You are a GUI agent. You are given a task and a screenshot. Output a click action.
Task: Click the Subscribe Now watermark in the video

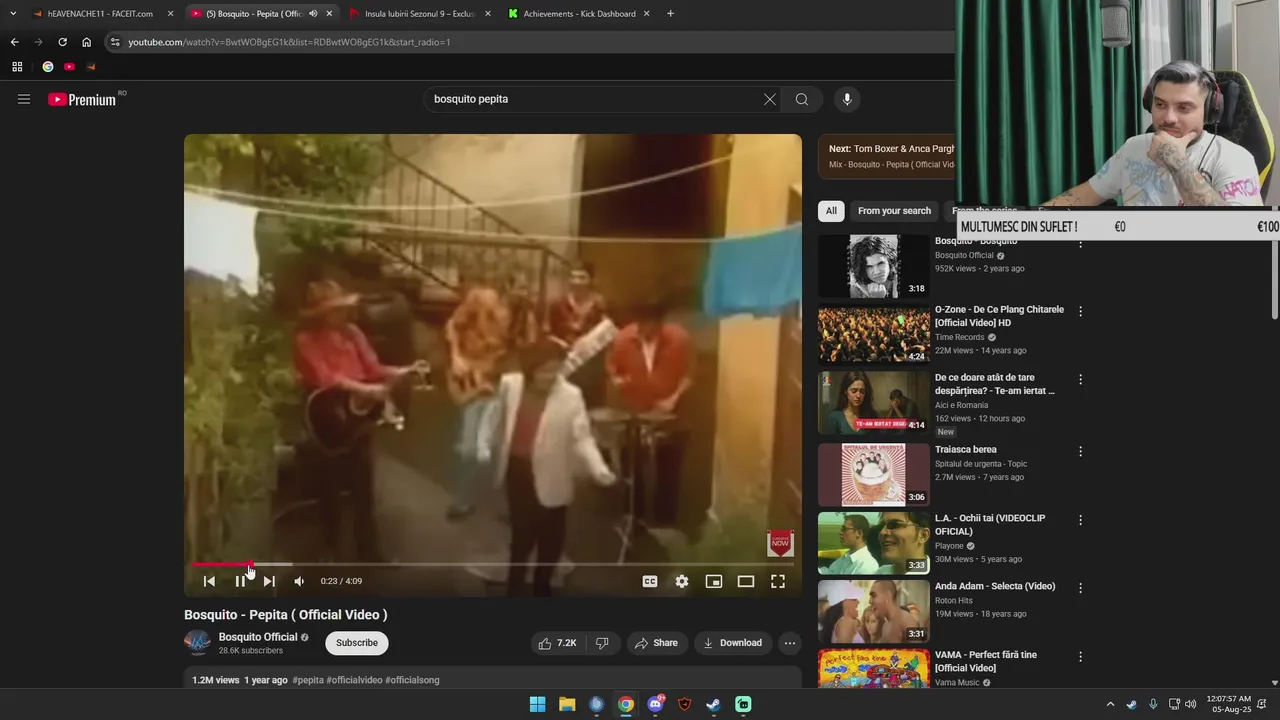(x=780, y=543)
